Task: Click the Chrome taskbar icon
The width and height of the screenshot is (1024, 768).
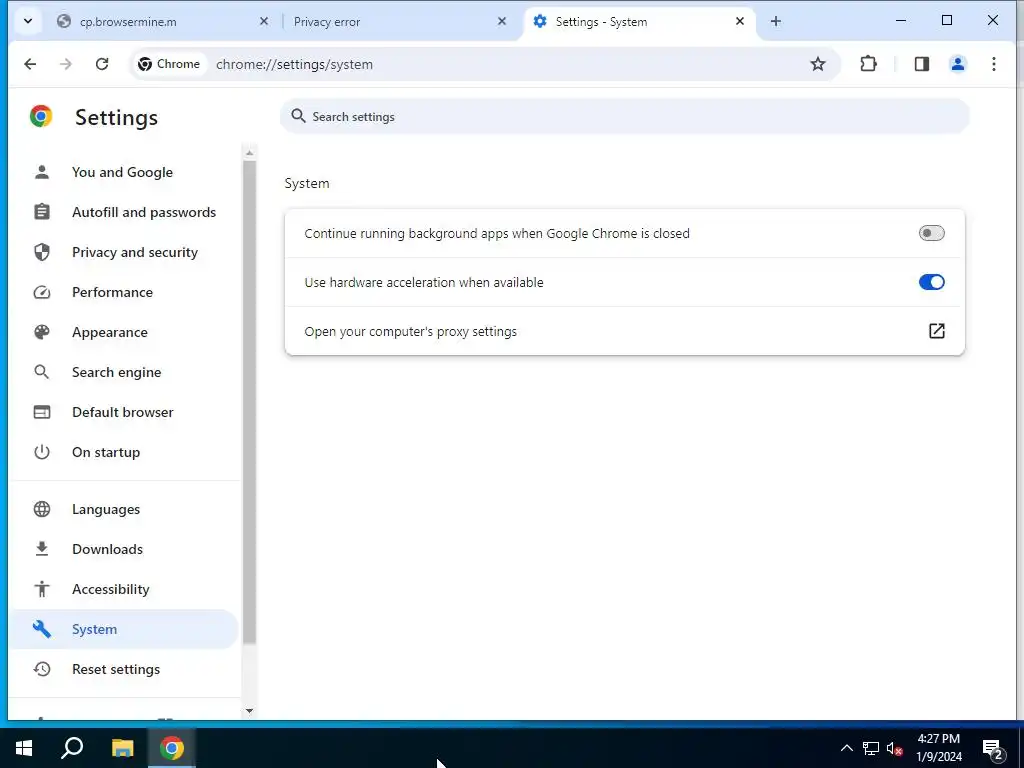Action: (x=172, y=748)
